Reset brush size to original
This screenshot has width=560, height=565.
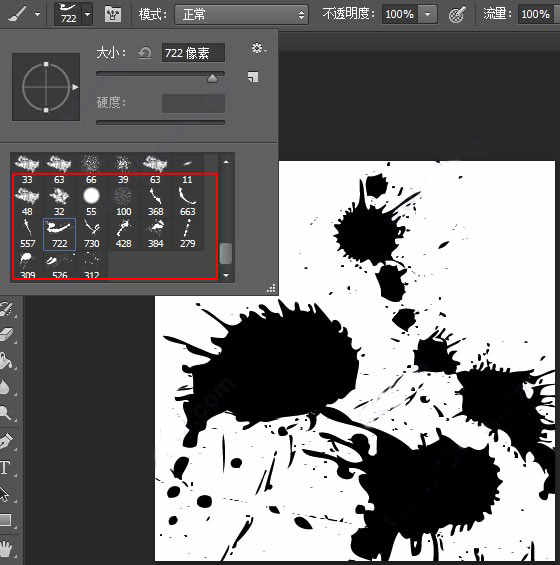pos(145,53)
